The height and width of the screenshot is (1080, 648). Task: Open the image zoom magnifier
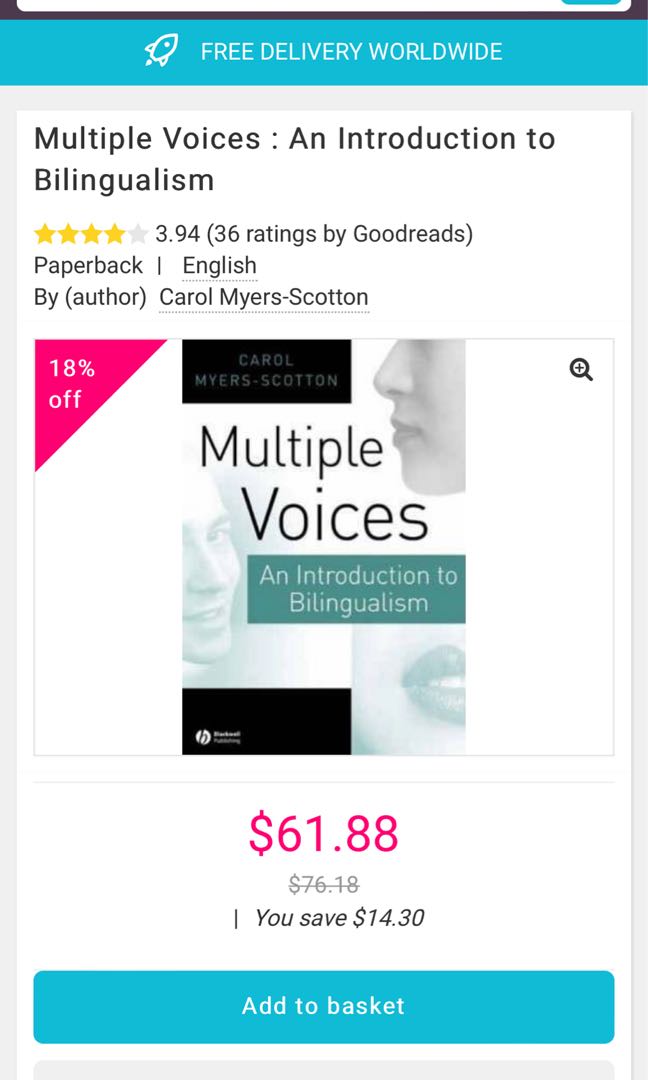pos(579,369)
